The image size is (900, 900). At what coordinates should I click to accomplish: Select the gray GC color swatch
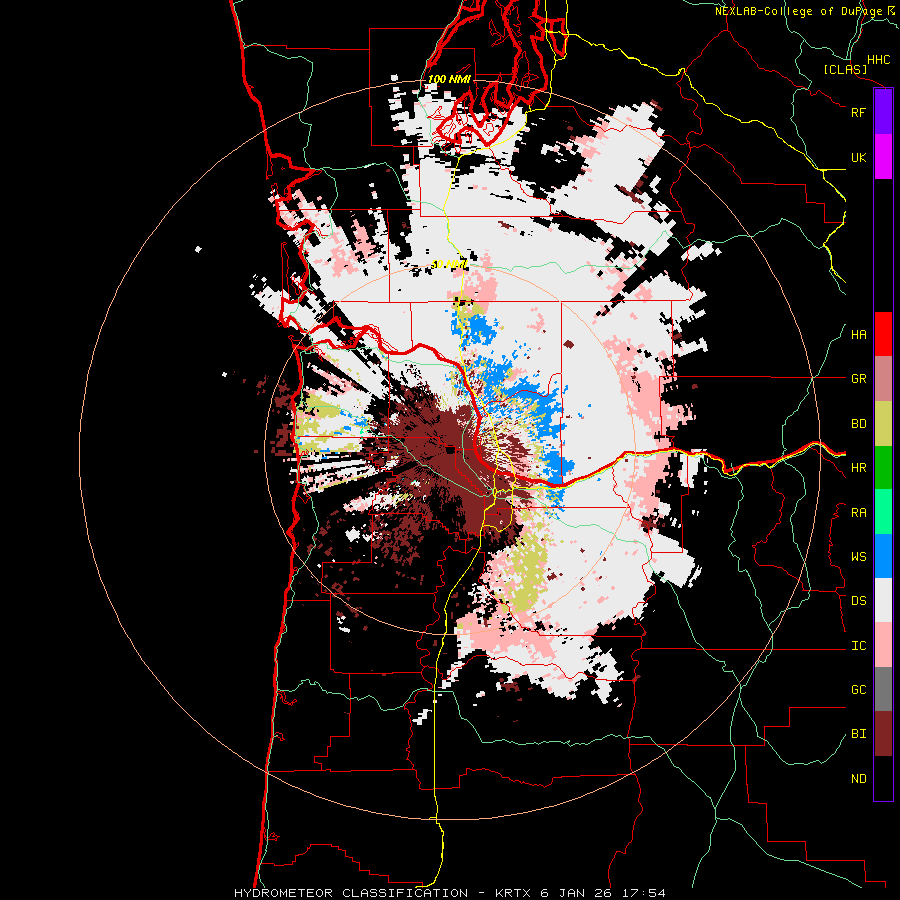pos(883,689)
